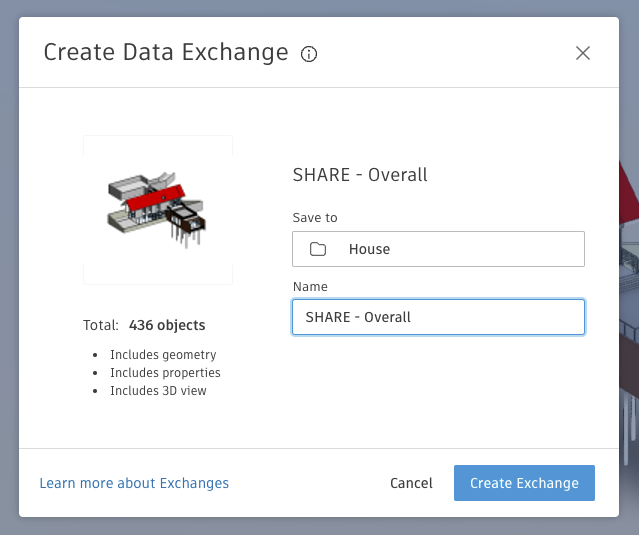The height and width of the screenshot is (535, 639).
Task: Open the House save location selector
Action: (438, 249)
